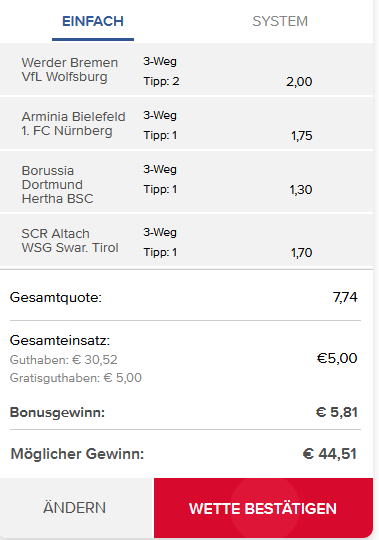Click Tipp: 2 on Werder Bremen bet
The width and height of the screenshot is (379, 540).
pyautogui.click(x=161, y=81)
